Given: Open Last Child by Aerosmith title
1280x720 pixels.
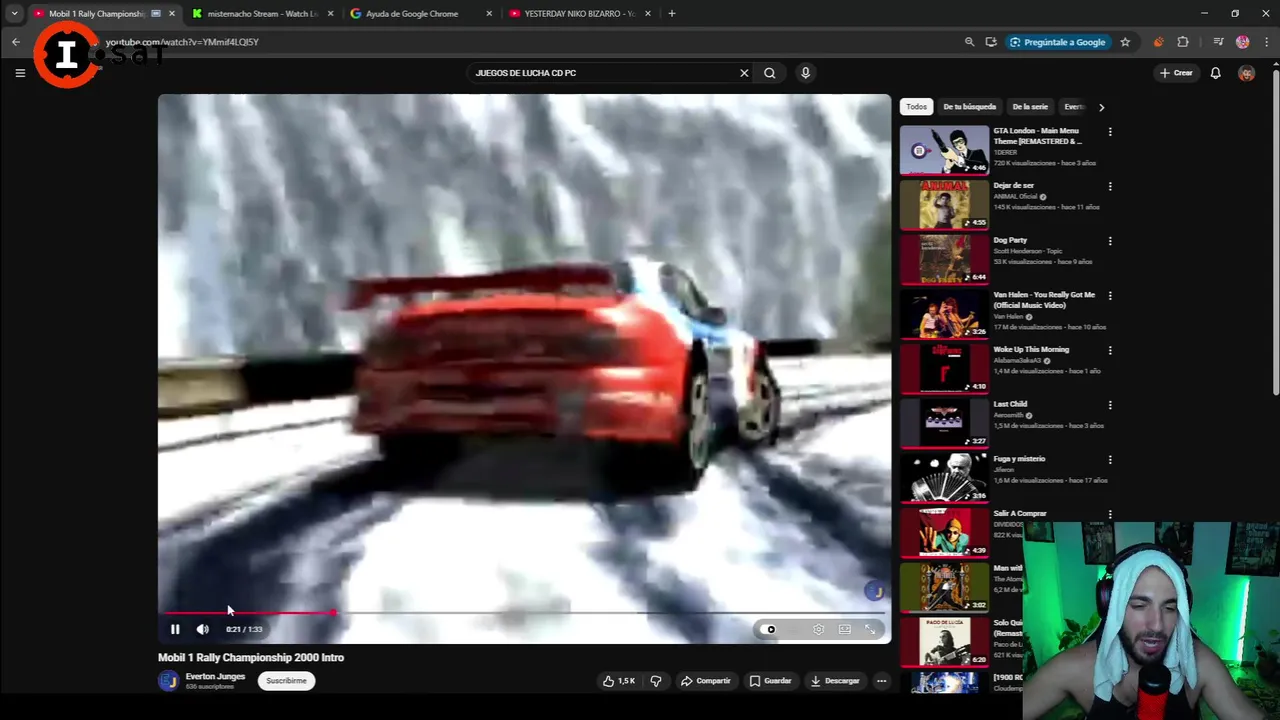Looking at the screenshot, I should click(x=1010, y=404).
